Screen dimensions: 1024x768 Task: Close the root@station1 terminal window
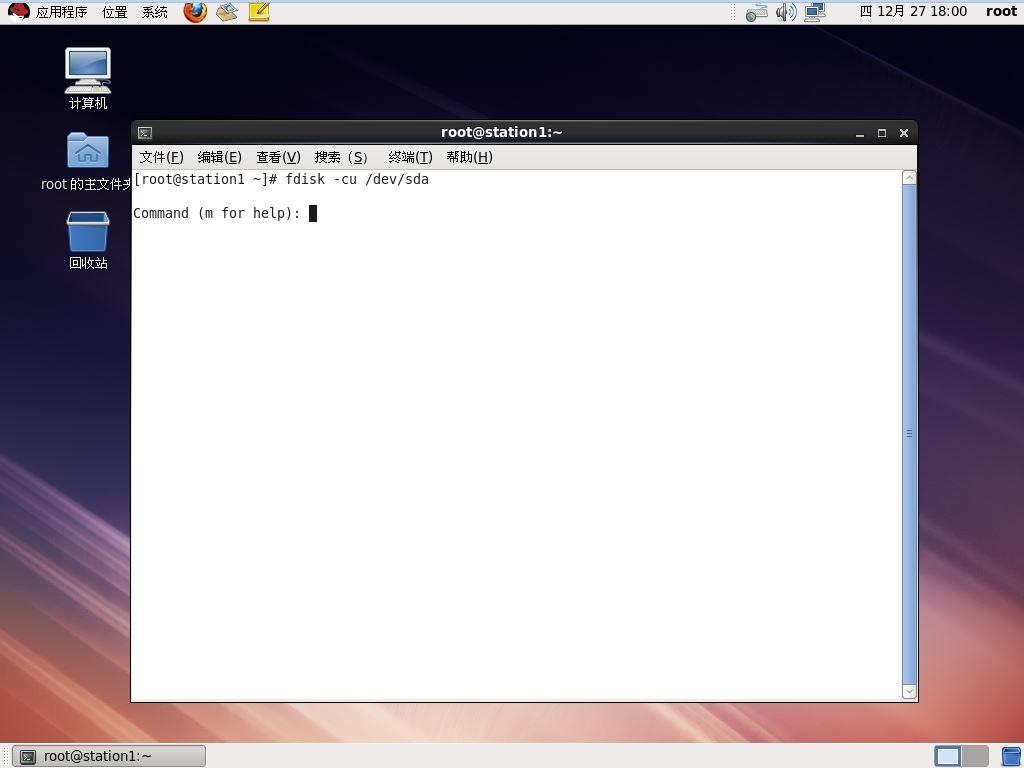pyautogui.click(x=904, y=133)
